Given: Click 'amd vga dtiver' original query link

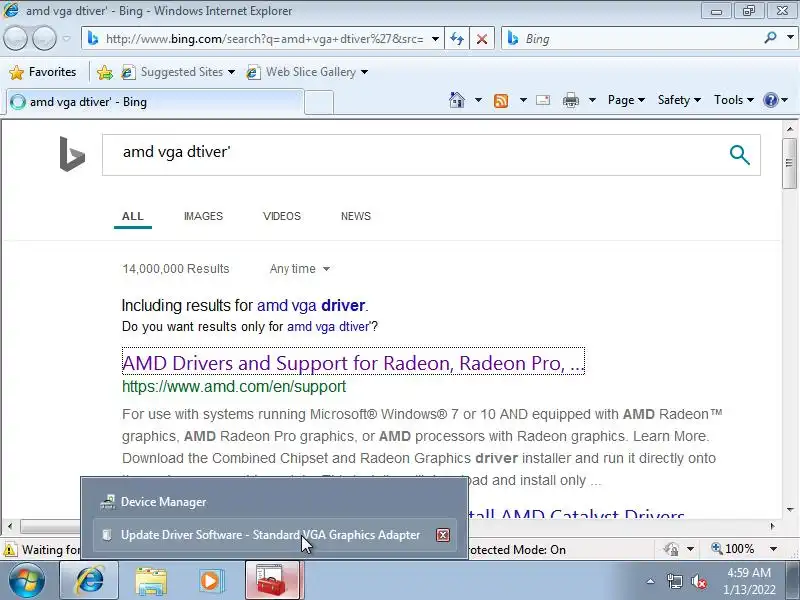Looking at the screenshot, I should pyautogui.click(x=330, y=327).
